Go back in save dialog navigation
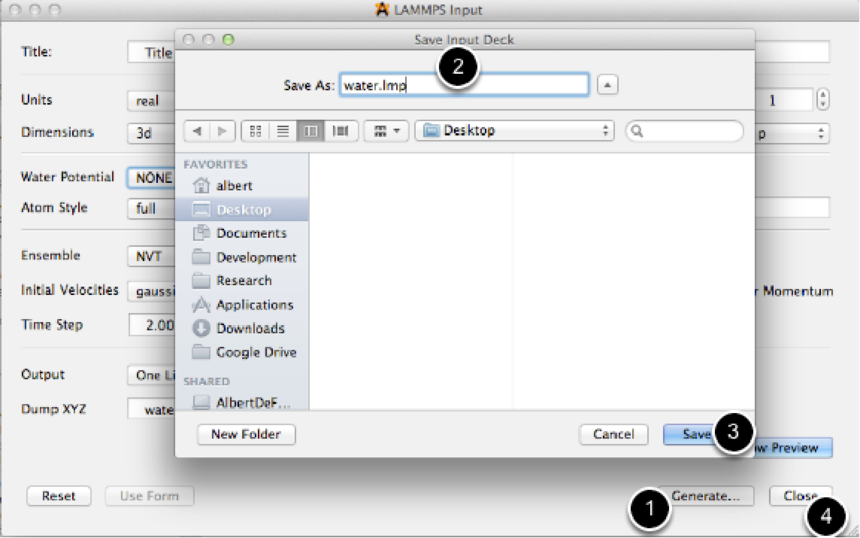 pyautogui.click(x=197, y=131)
